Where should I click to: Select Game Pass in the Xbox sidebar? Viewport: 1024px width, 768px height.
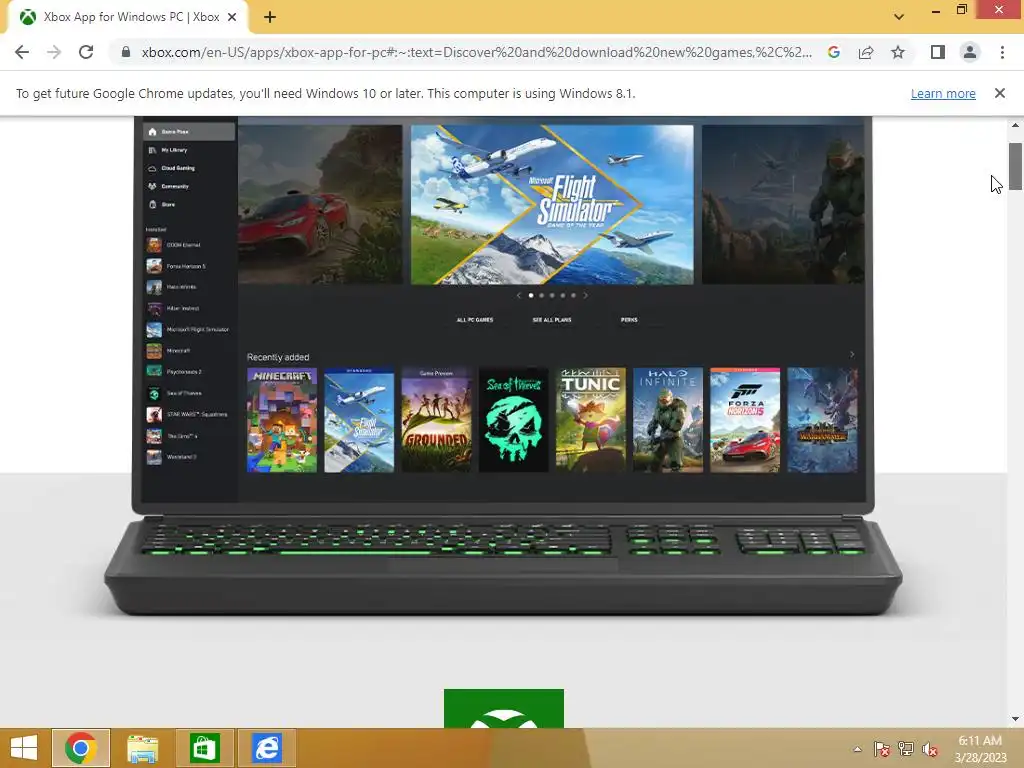[189, 131]
